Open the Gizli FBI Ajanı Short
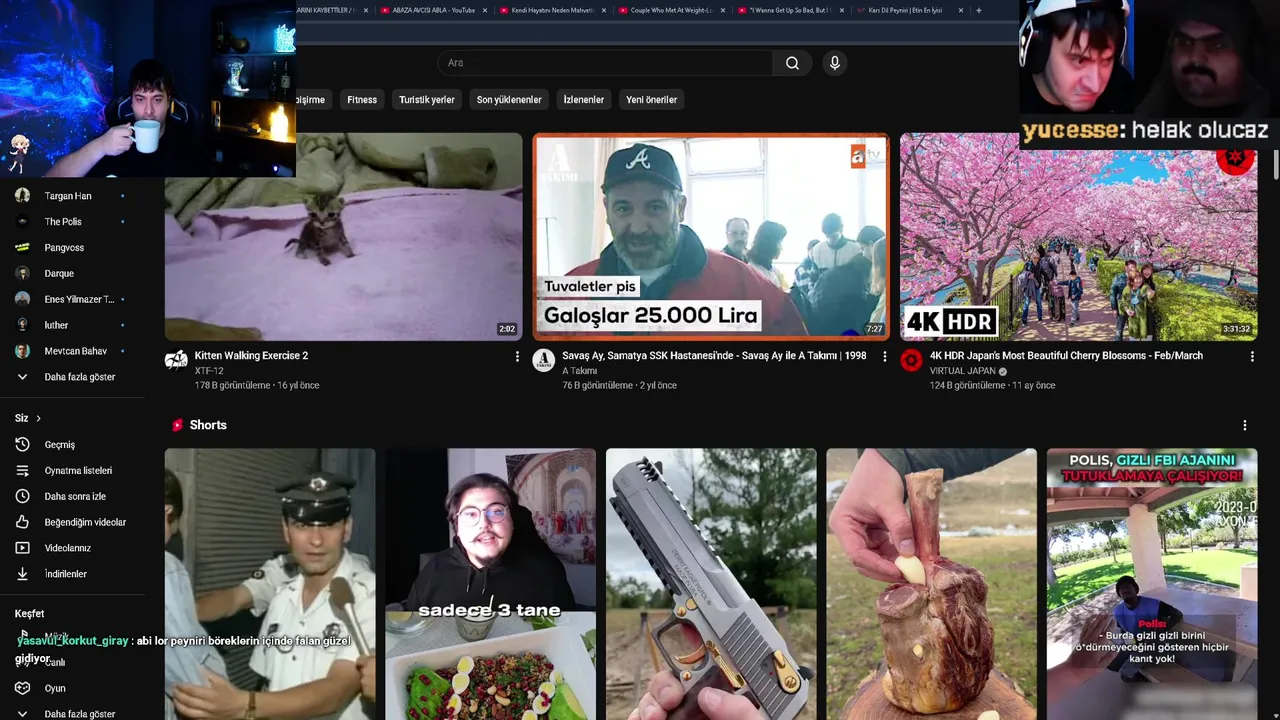 click(x=1152, y=584)
